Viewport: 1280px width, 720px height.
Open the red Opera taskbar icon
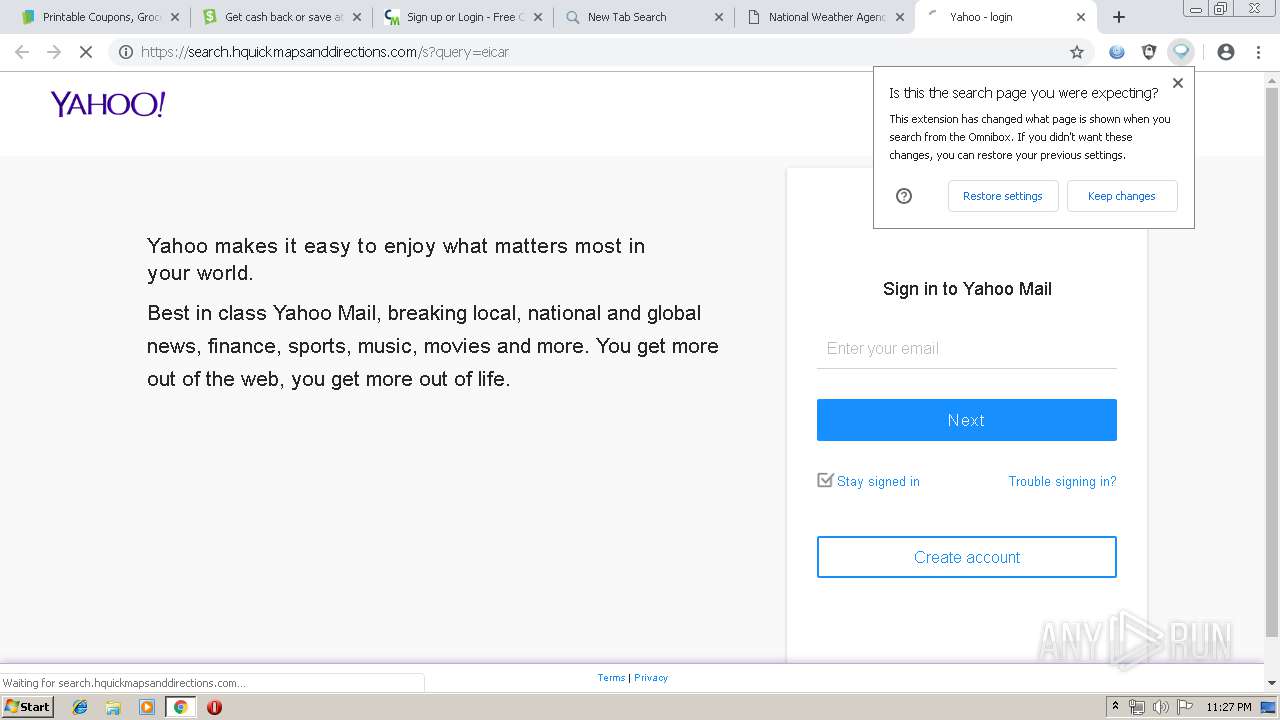coord(214,707)
